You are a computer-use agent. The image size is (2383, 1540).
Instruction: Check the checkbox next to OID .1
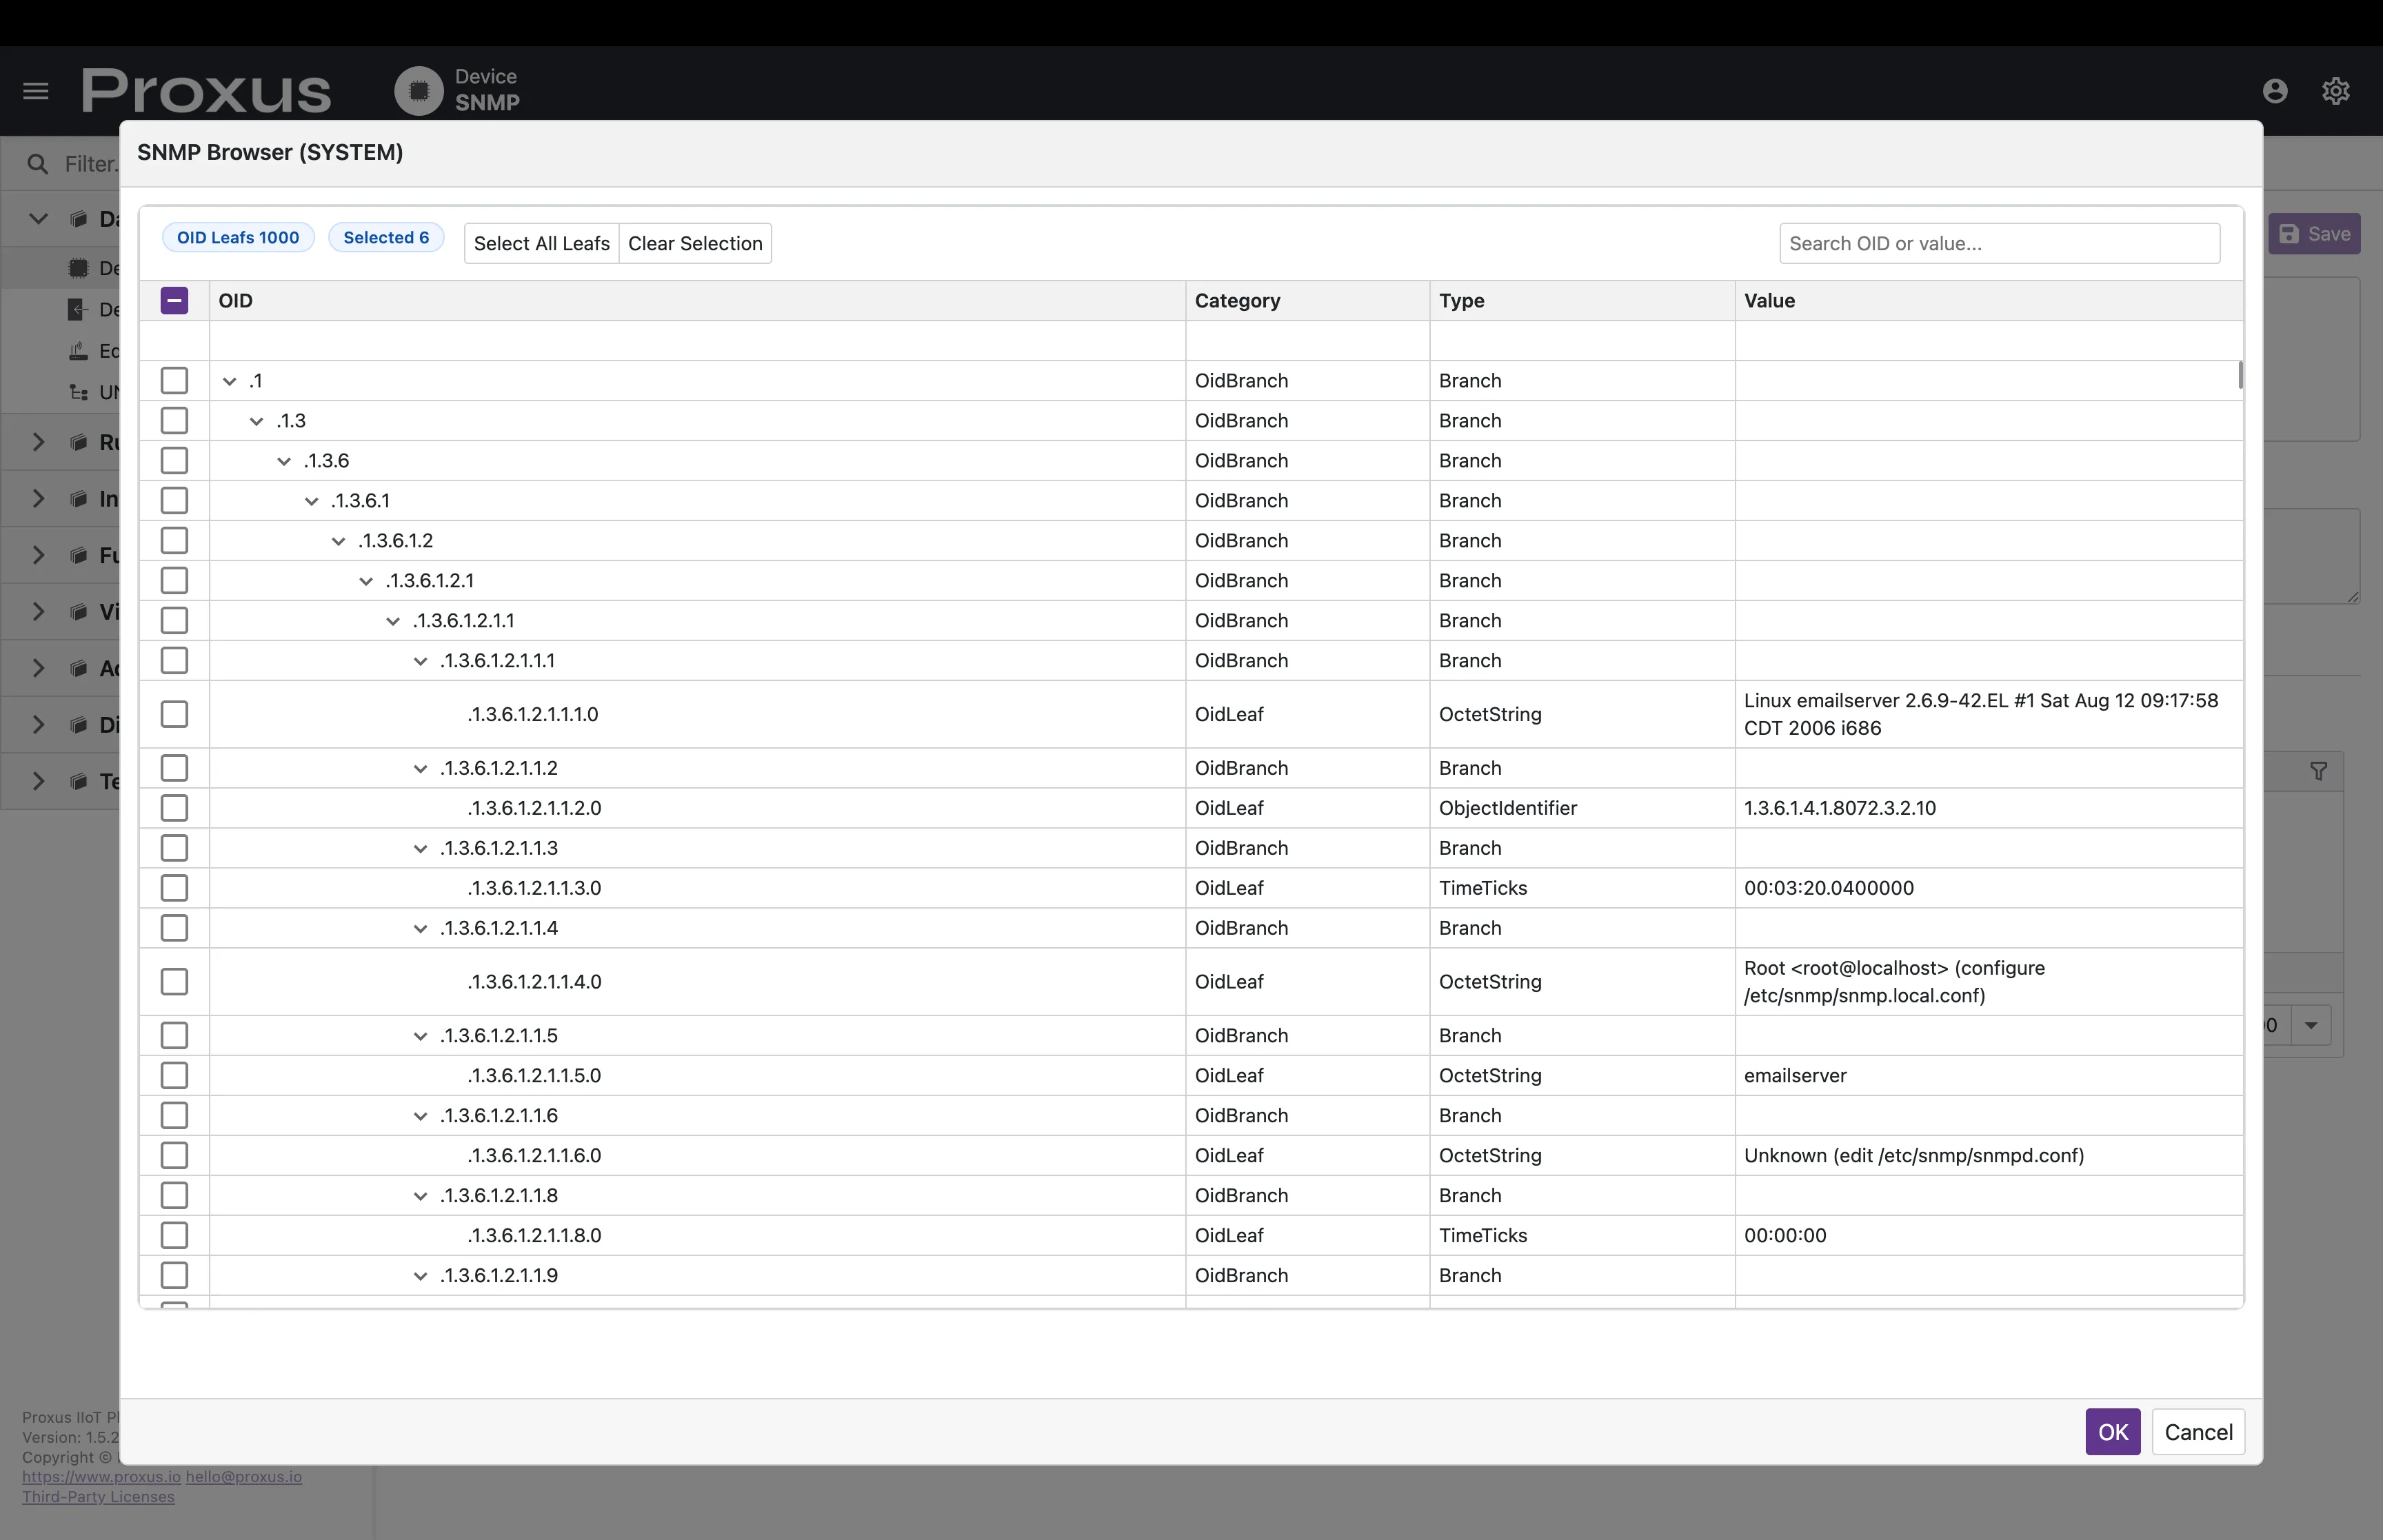tap(174, 380)
